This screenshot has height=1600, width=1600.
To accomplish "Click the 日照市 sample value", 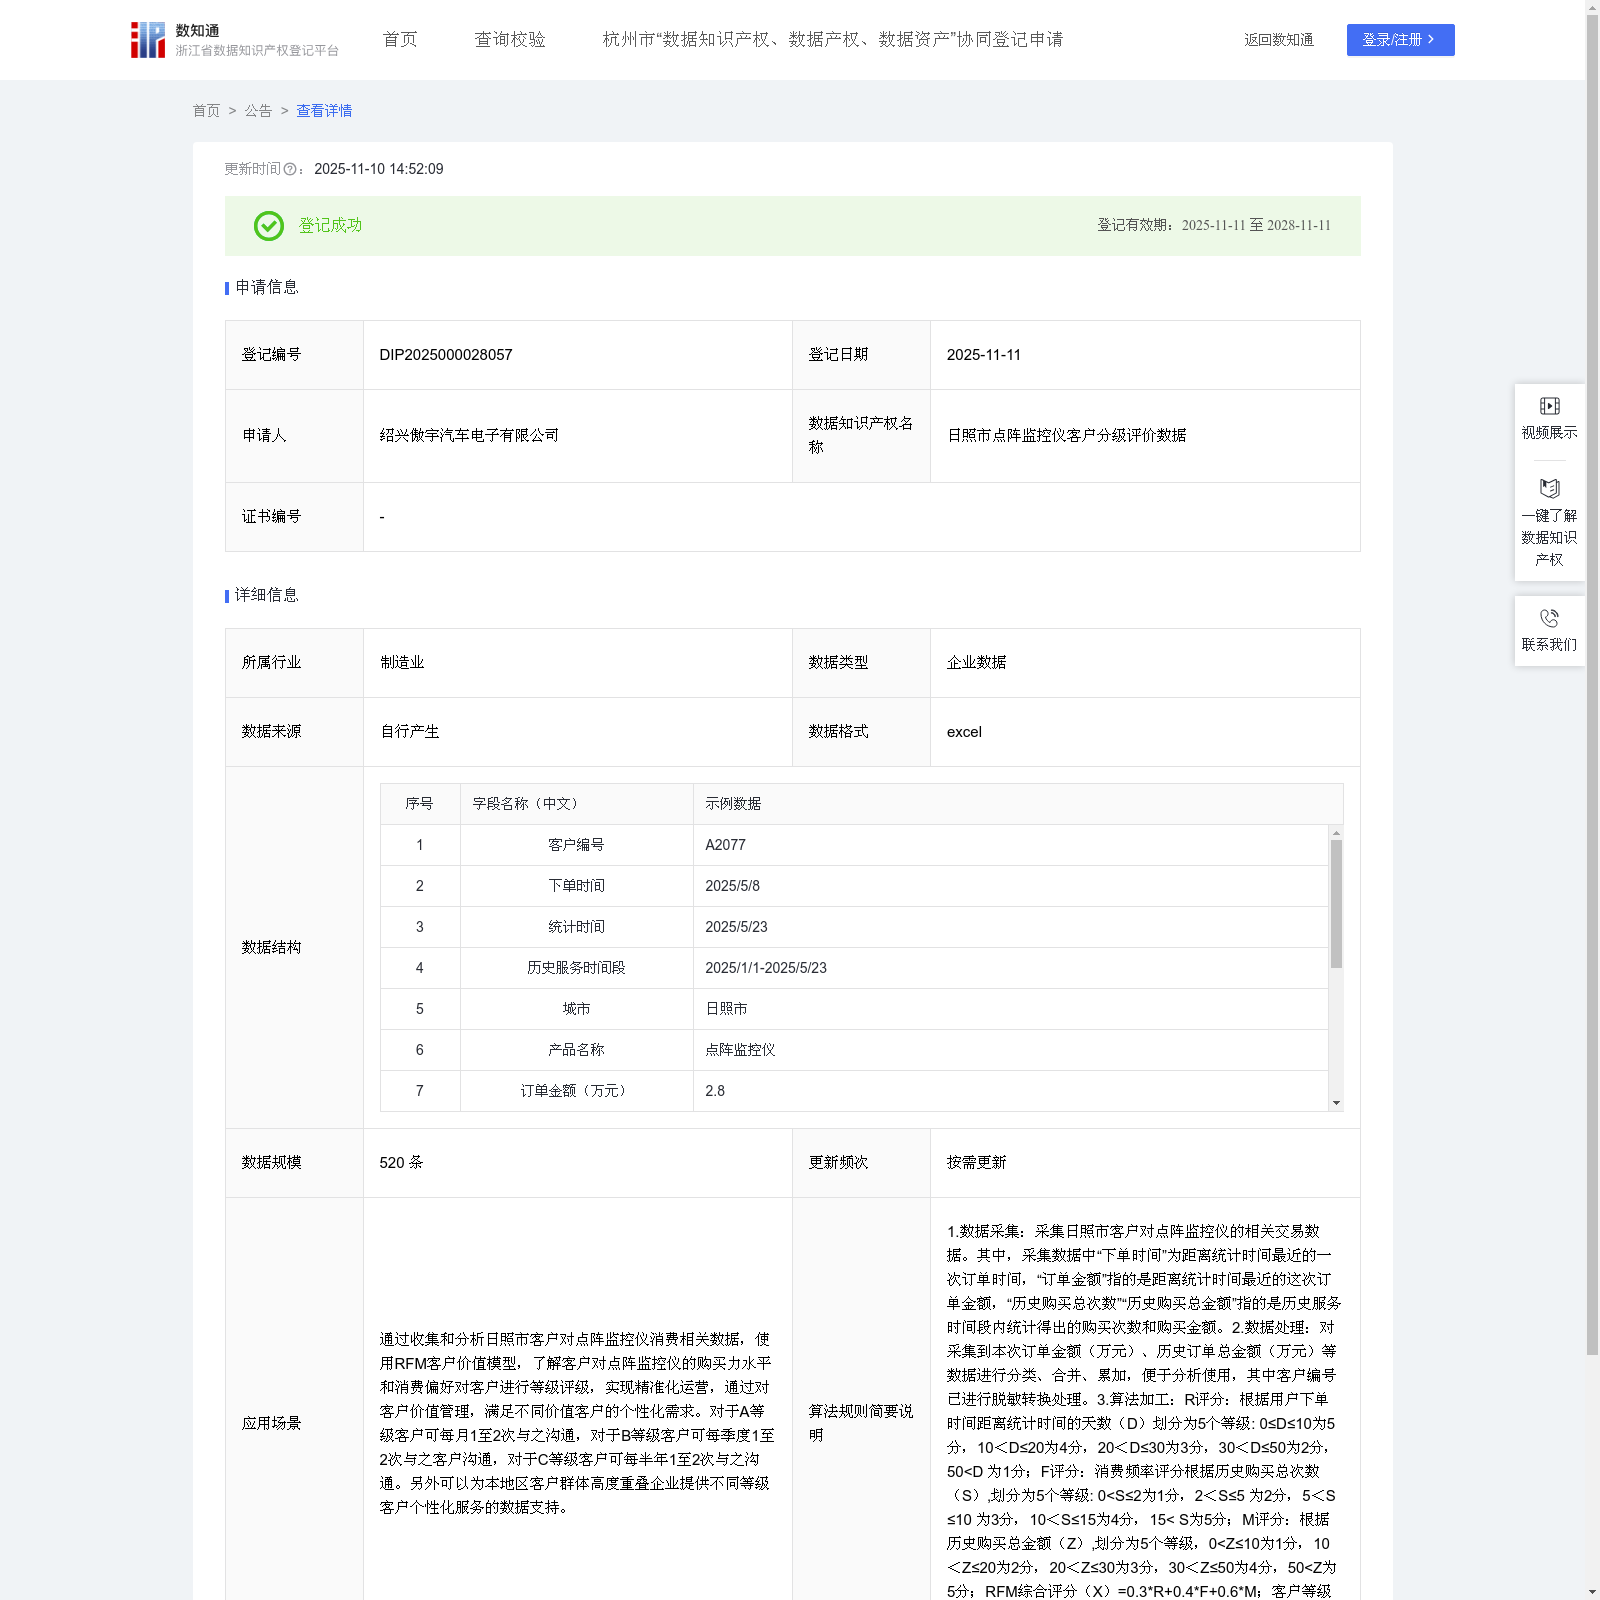I will pos(726,1009).
